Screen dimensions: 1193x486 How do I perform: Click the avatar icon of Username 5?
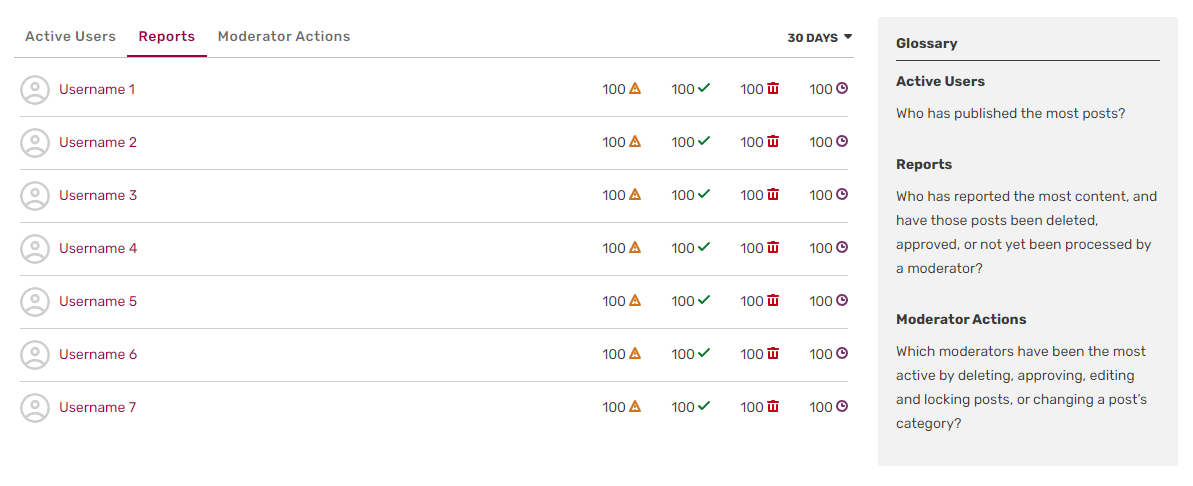(x=35, y=301)
